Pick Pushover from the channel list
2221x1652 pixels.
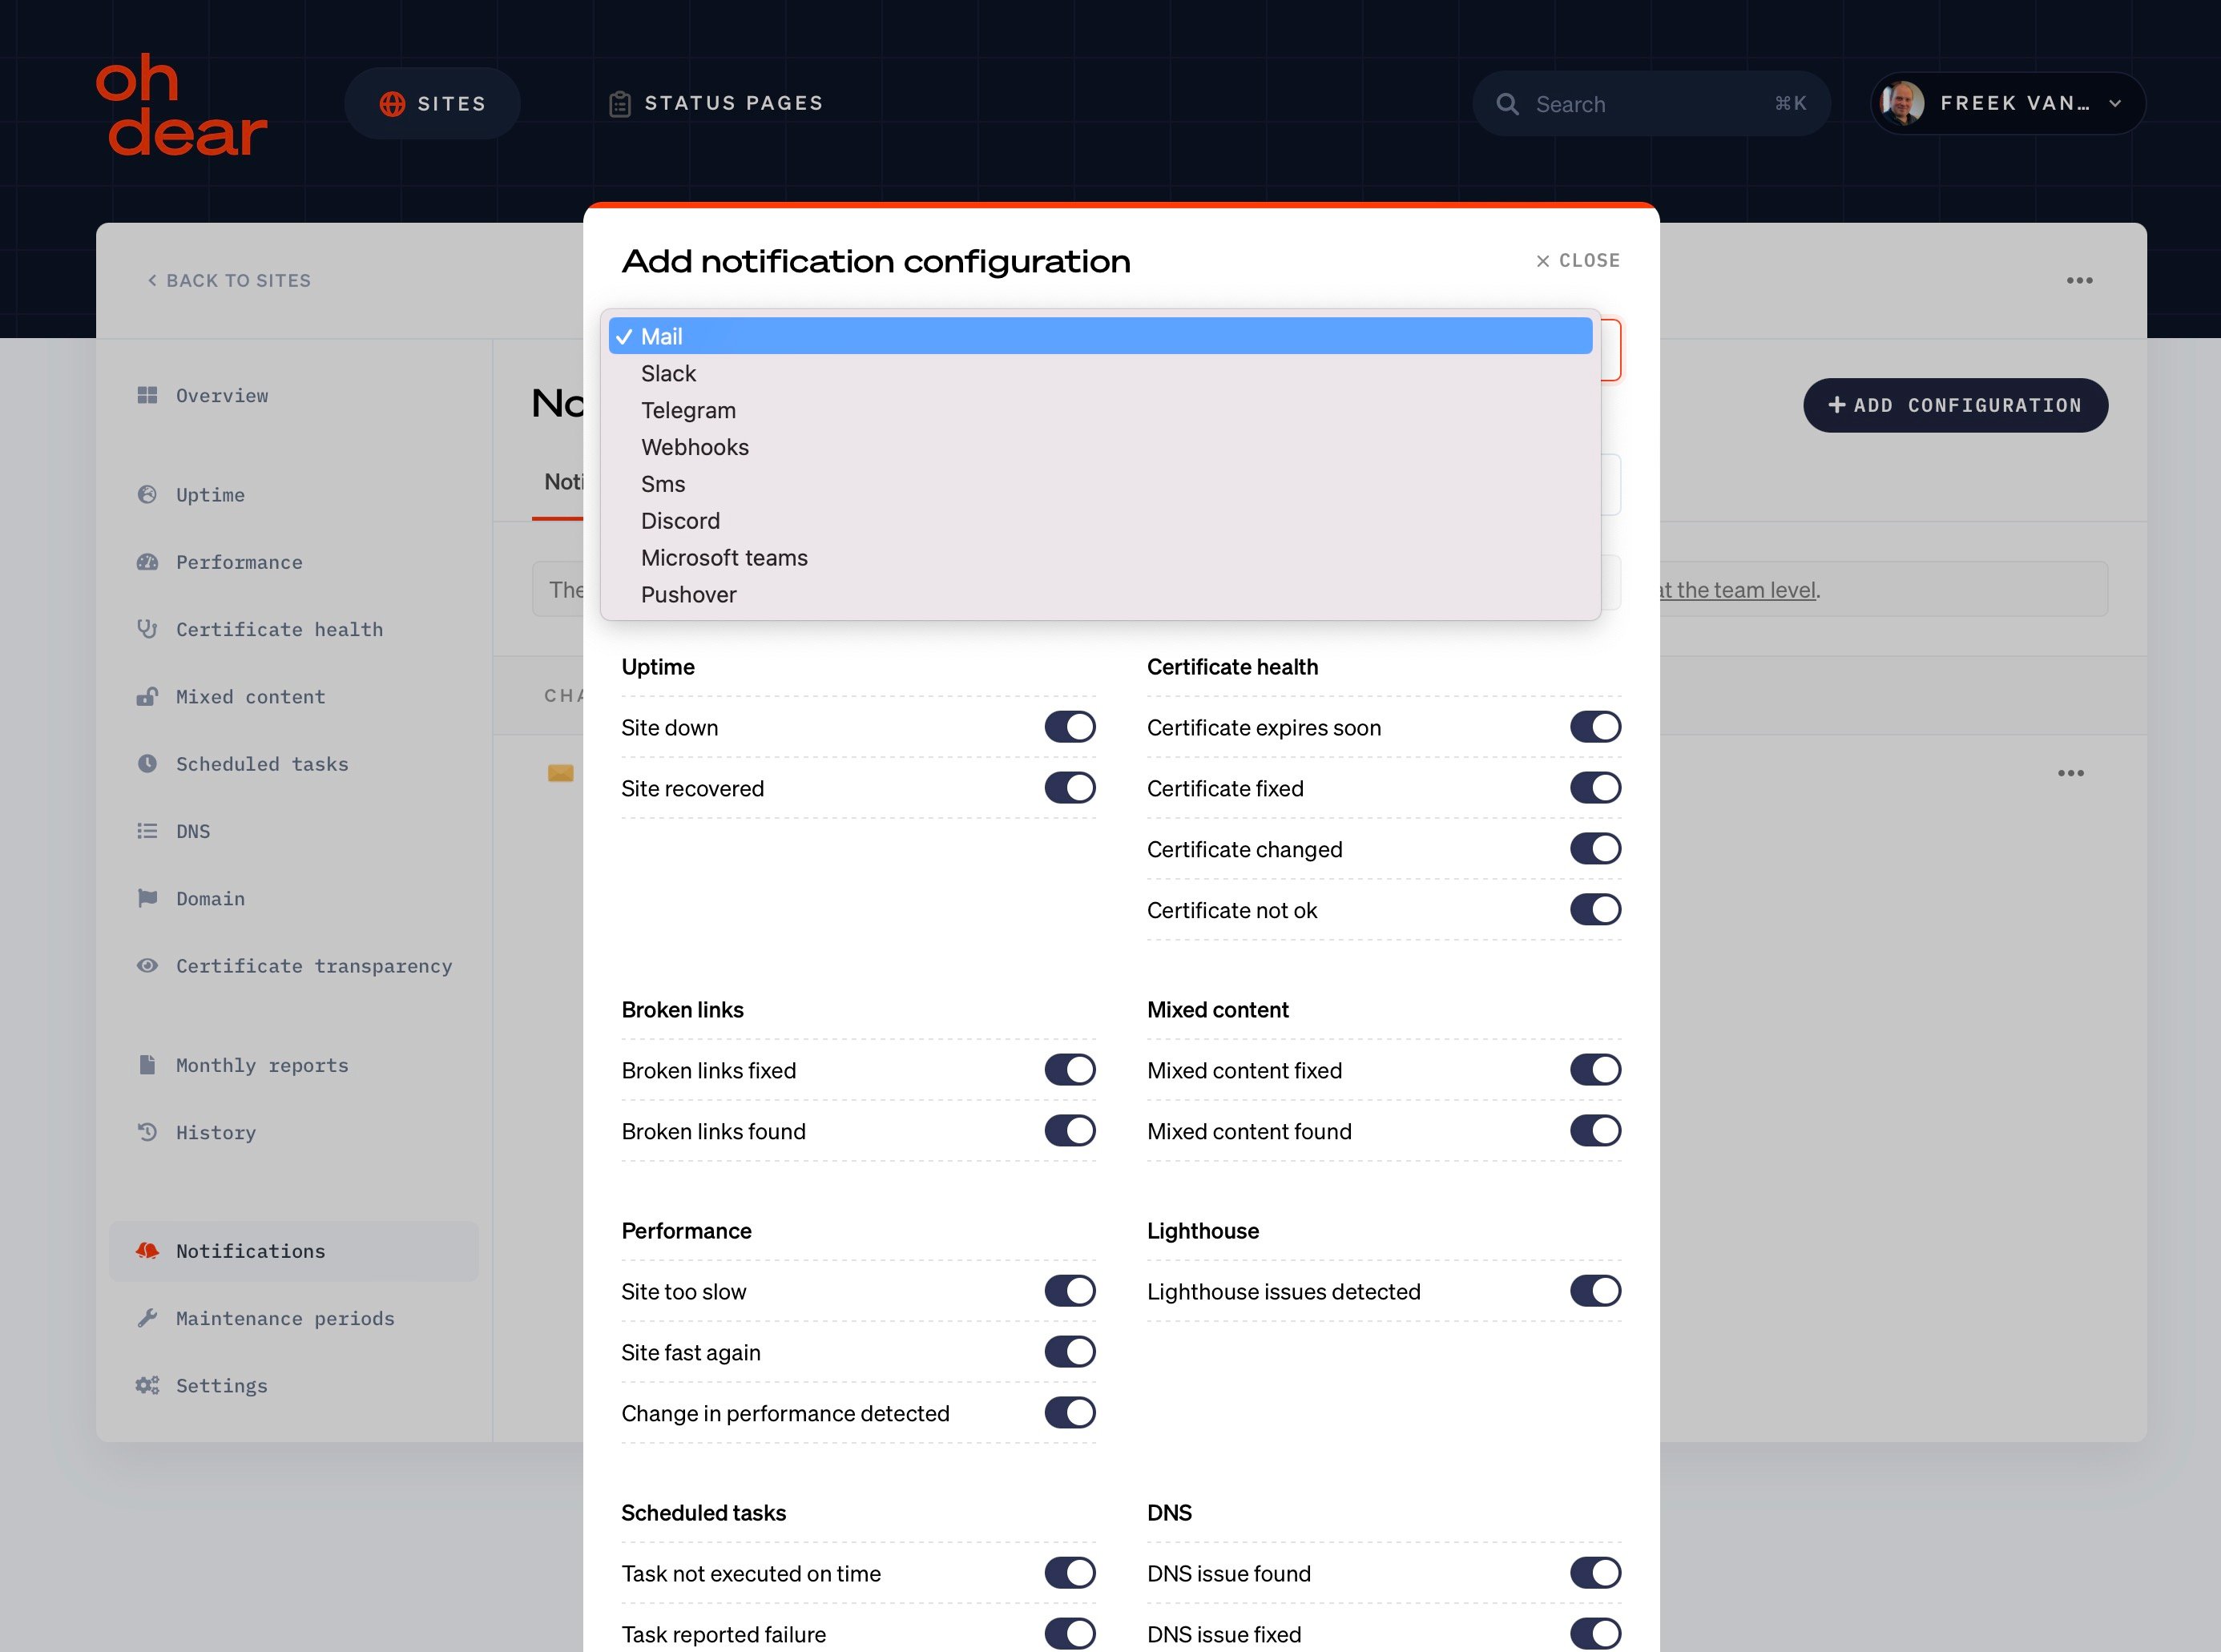[1100, 595]
